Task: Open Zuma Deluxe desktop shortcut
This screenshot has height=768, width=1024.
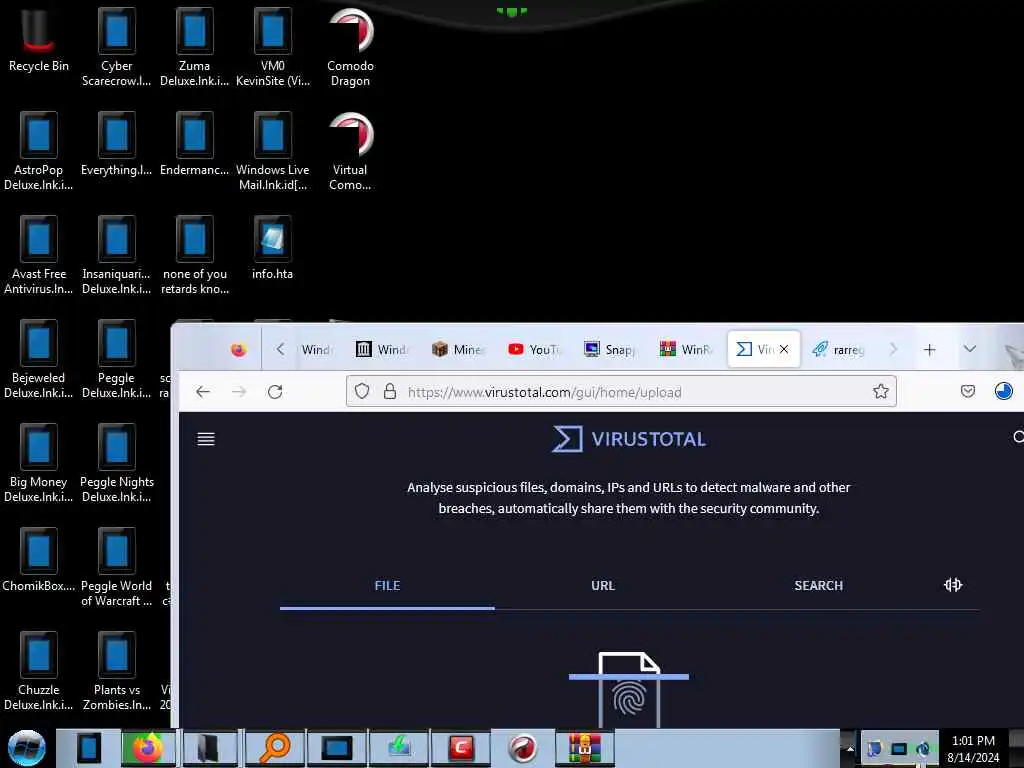Action: (194, 46)
